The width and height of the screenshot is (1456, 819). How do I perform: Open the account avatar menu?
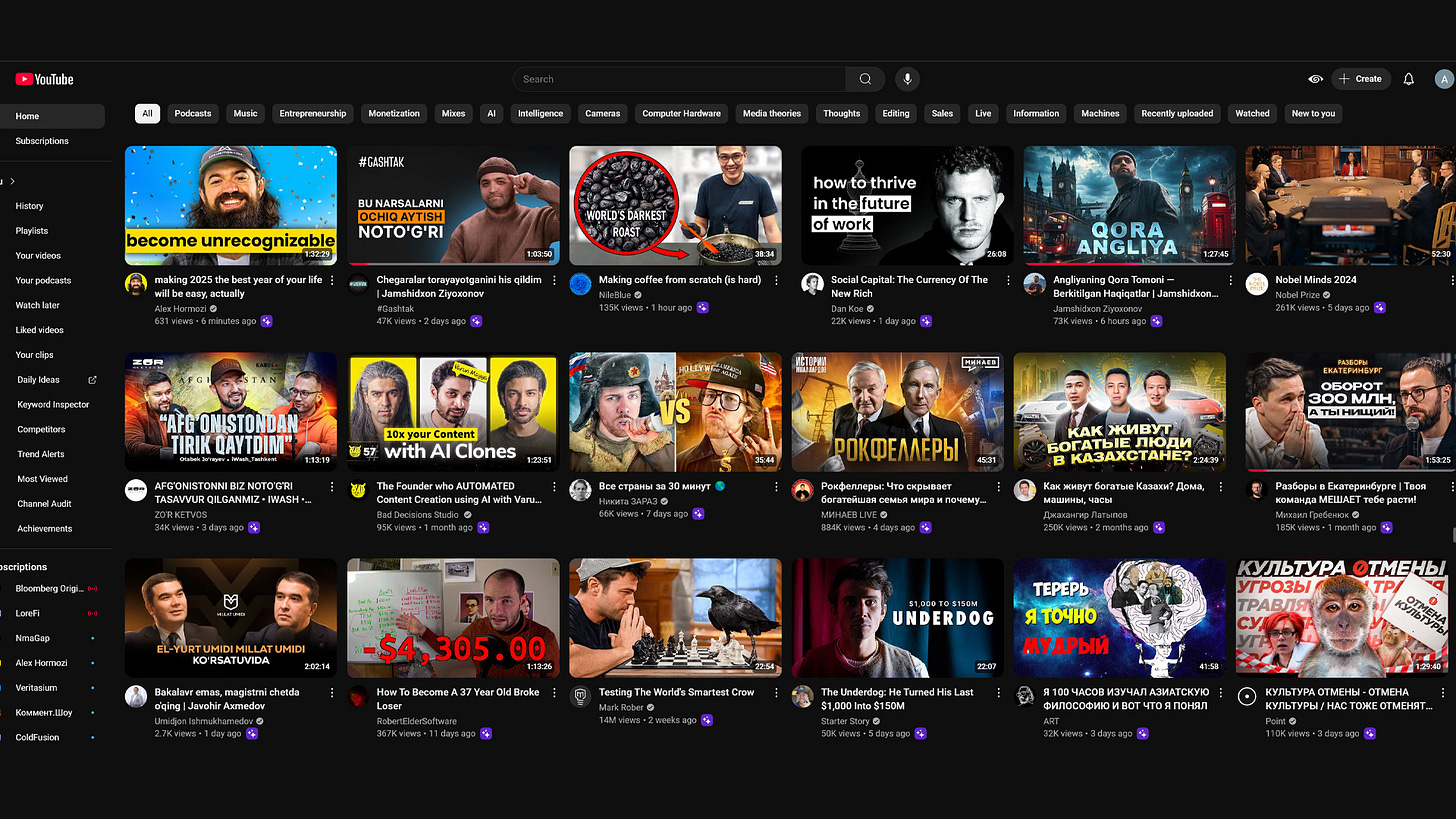point(1443,79)
